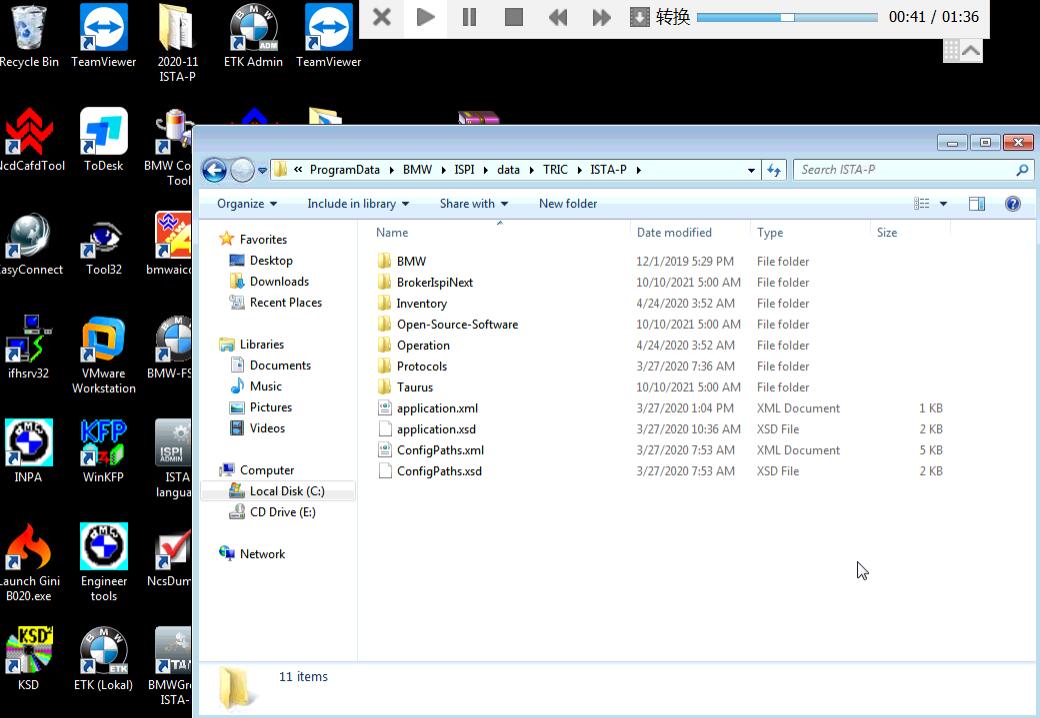Click the Search ISTA-P field
This screenshot has width=1040, height=718.
pos(906,170)
